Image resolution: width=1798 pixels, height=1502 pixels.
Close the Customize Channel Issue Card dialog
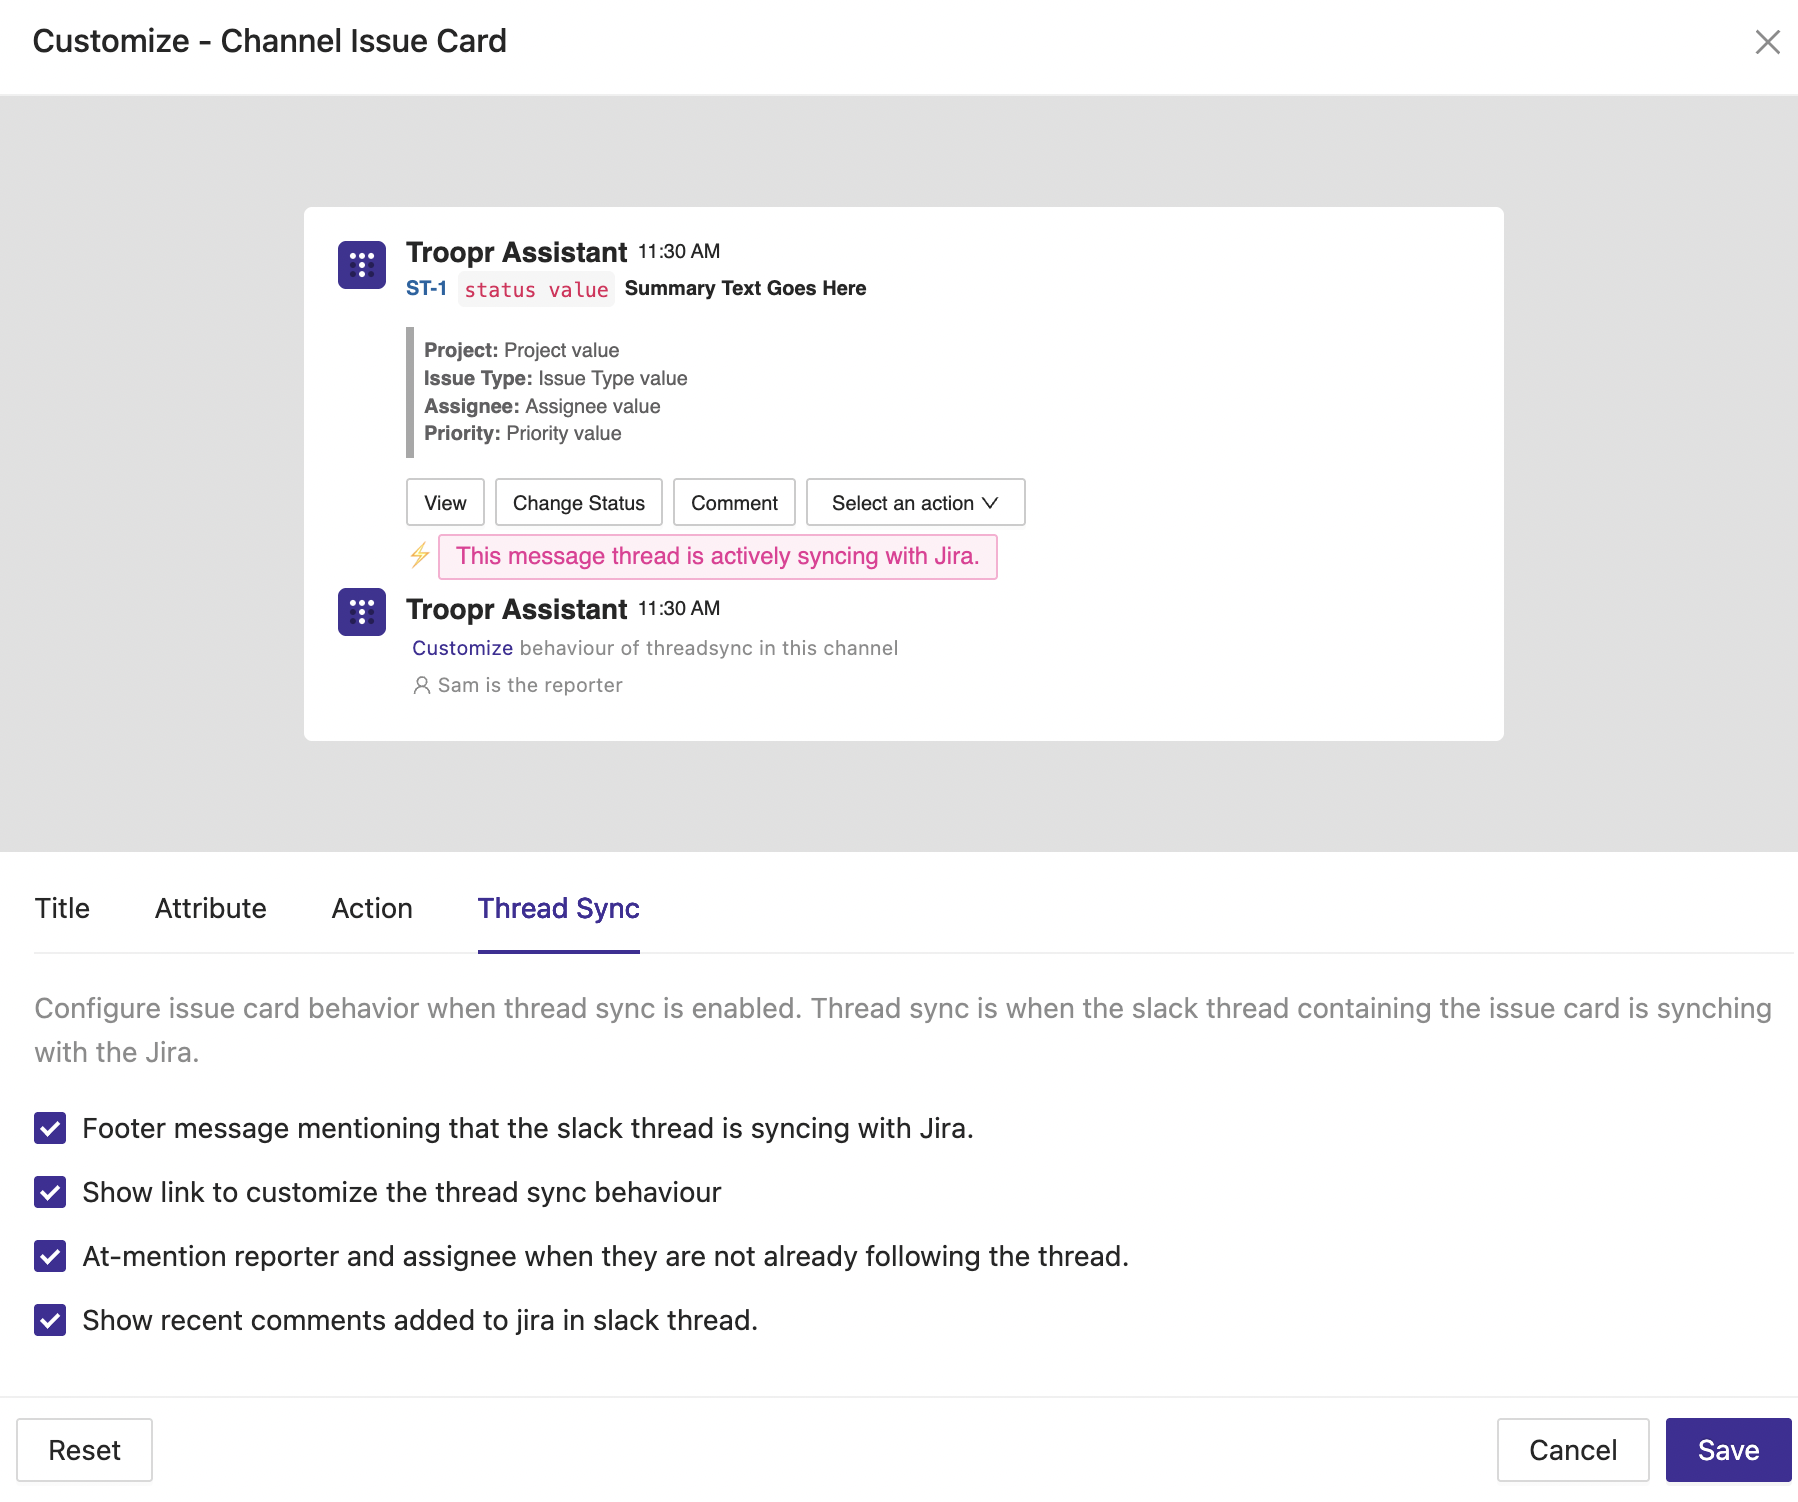(1767, 42)
